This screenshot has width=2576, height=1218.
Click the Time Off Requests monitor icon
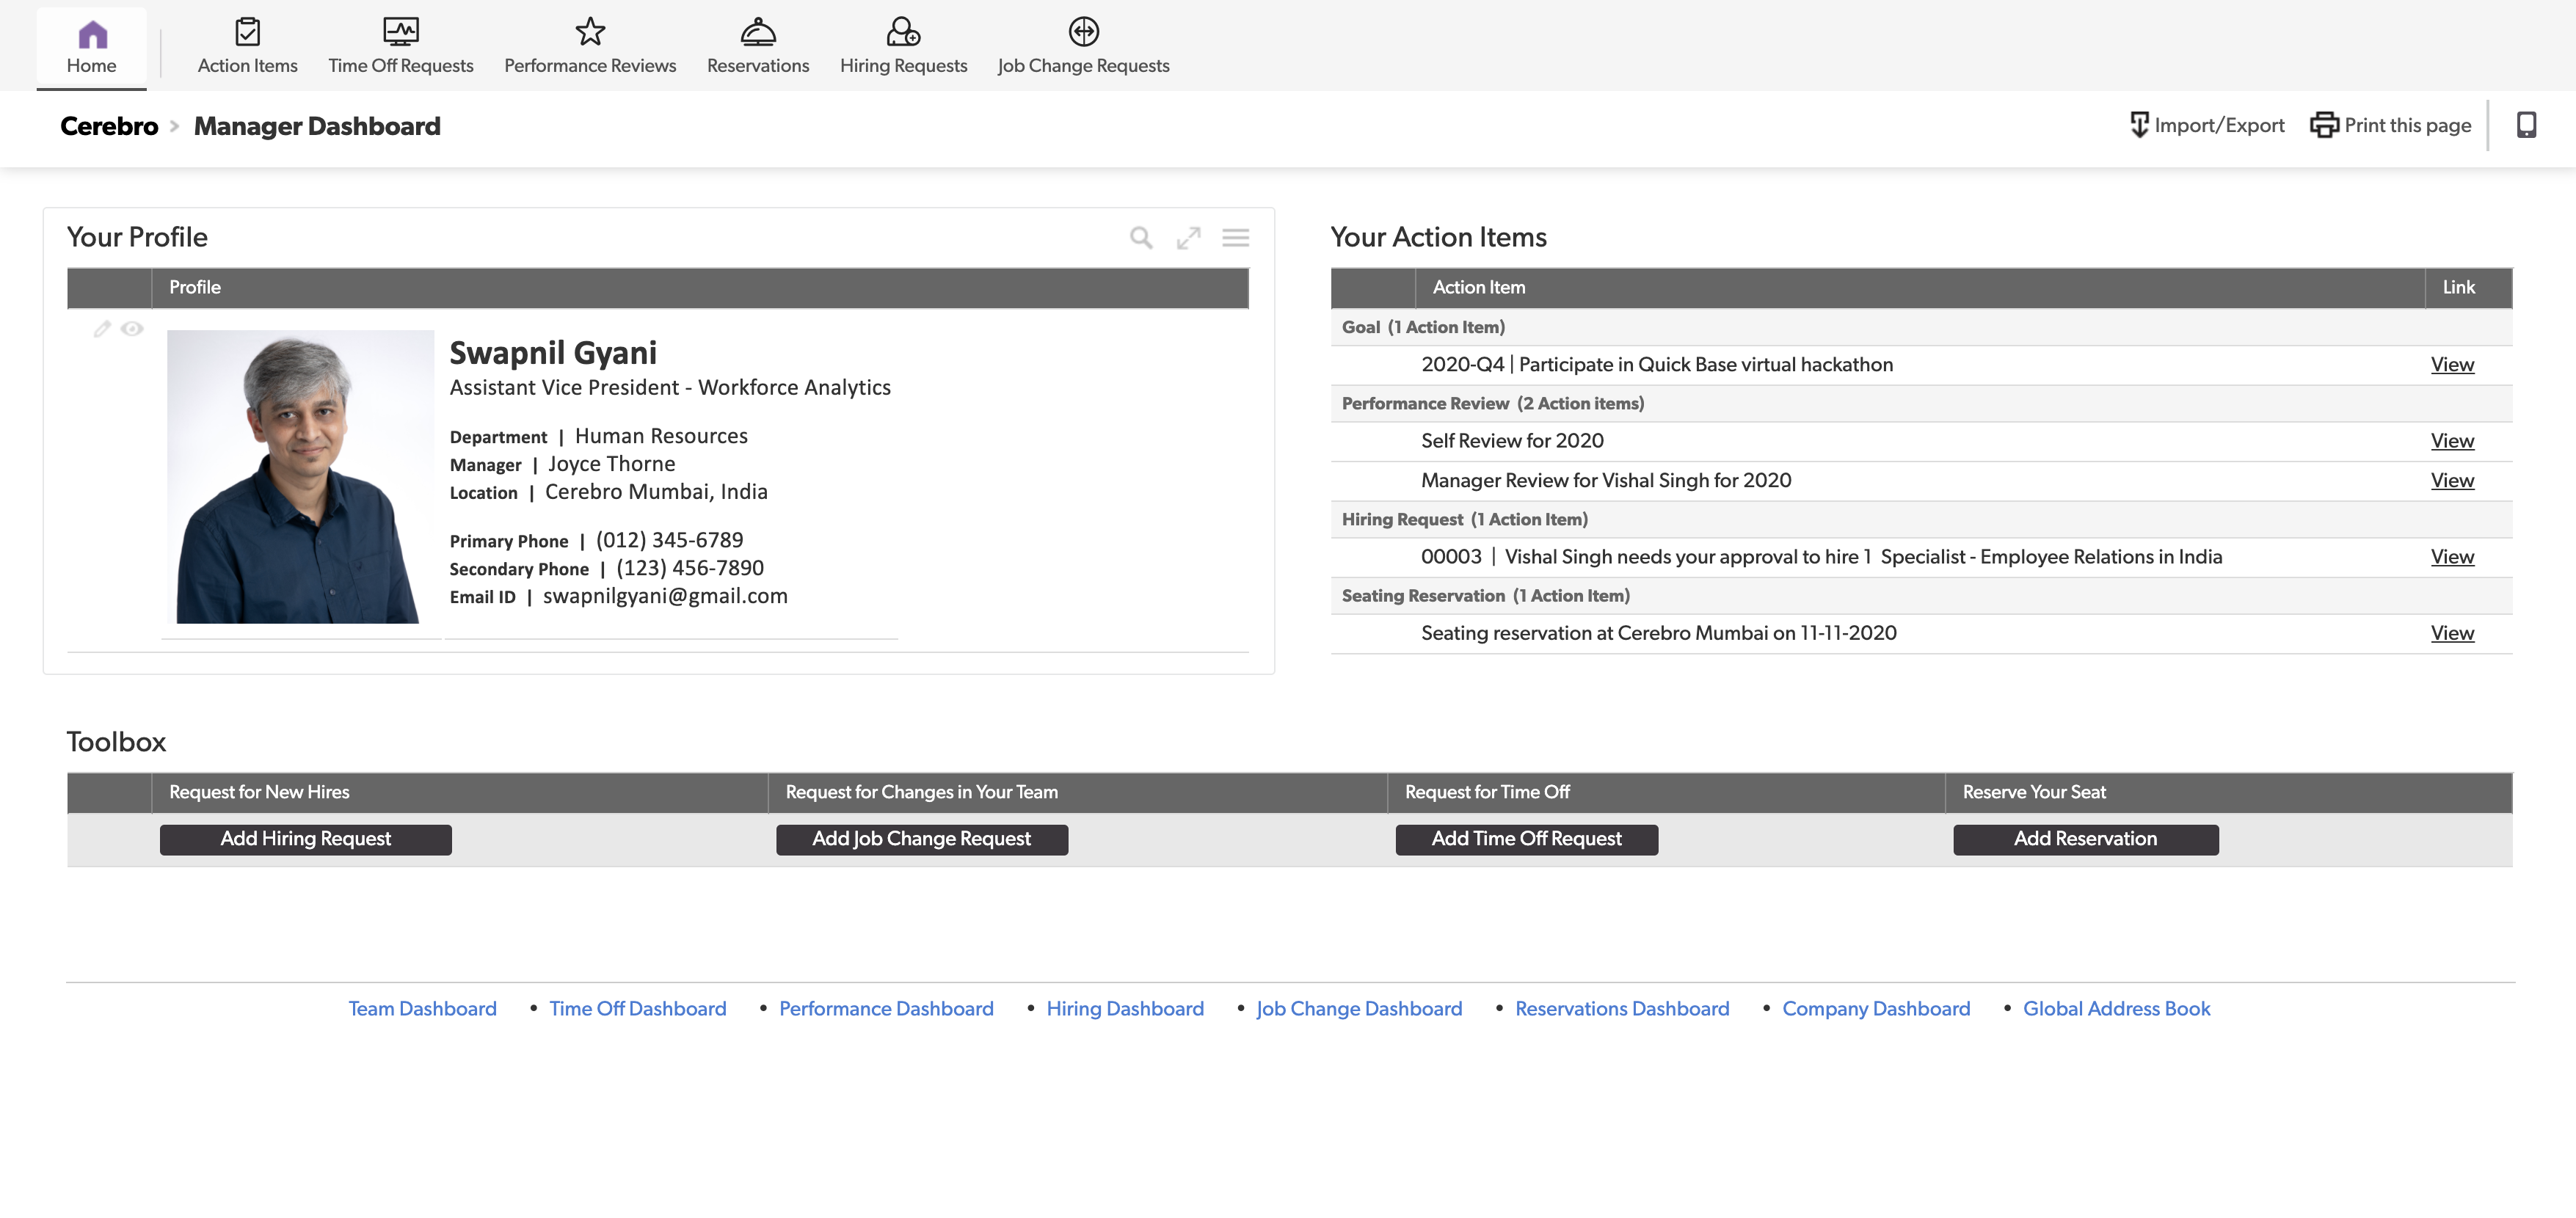pyautogui.click(x=400, y=32)
